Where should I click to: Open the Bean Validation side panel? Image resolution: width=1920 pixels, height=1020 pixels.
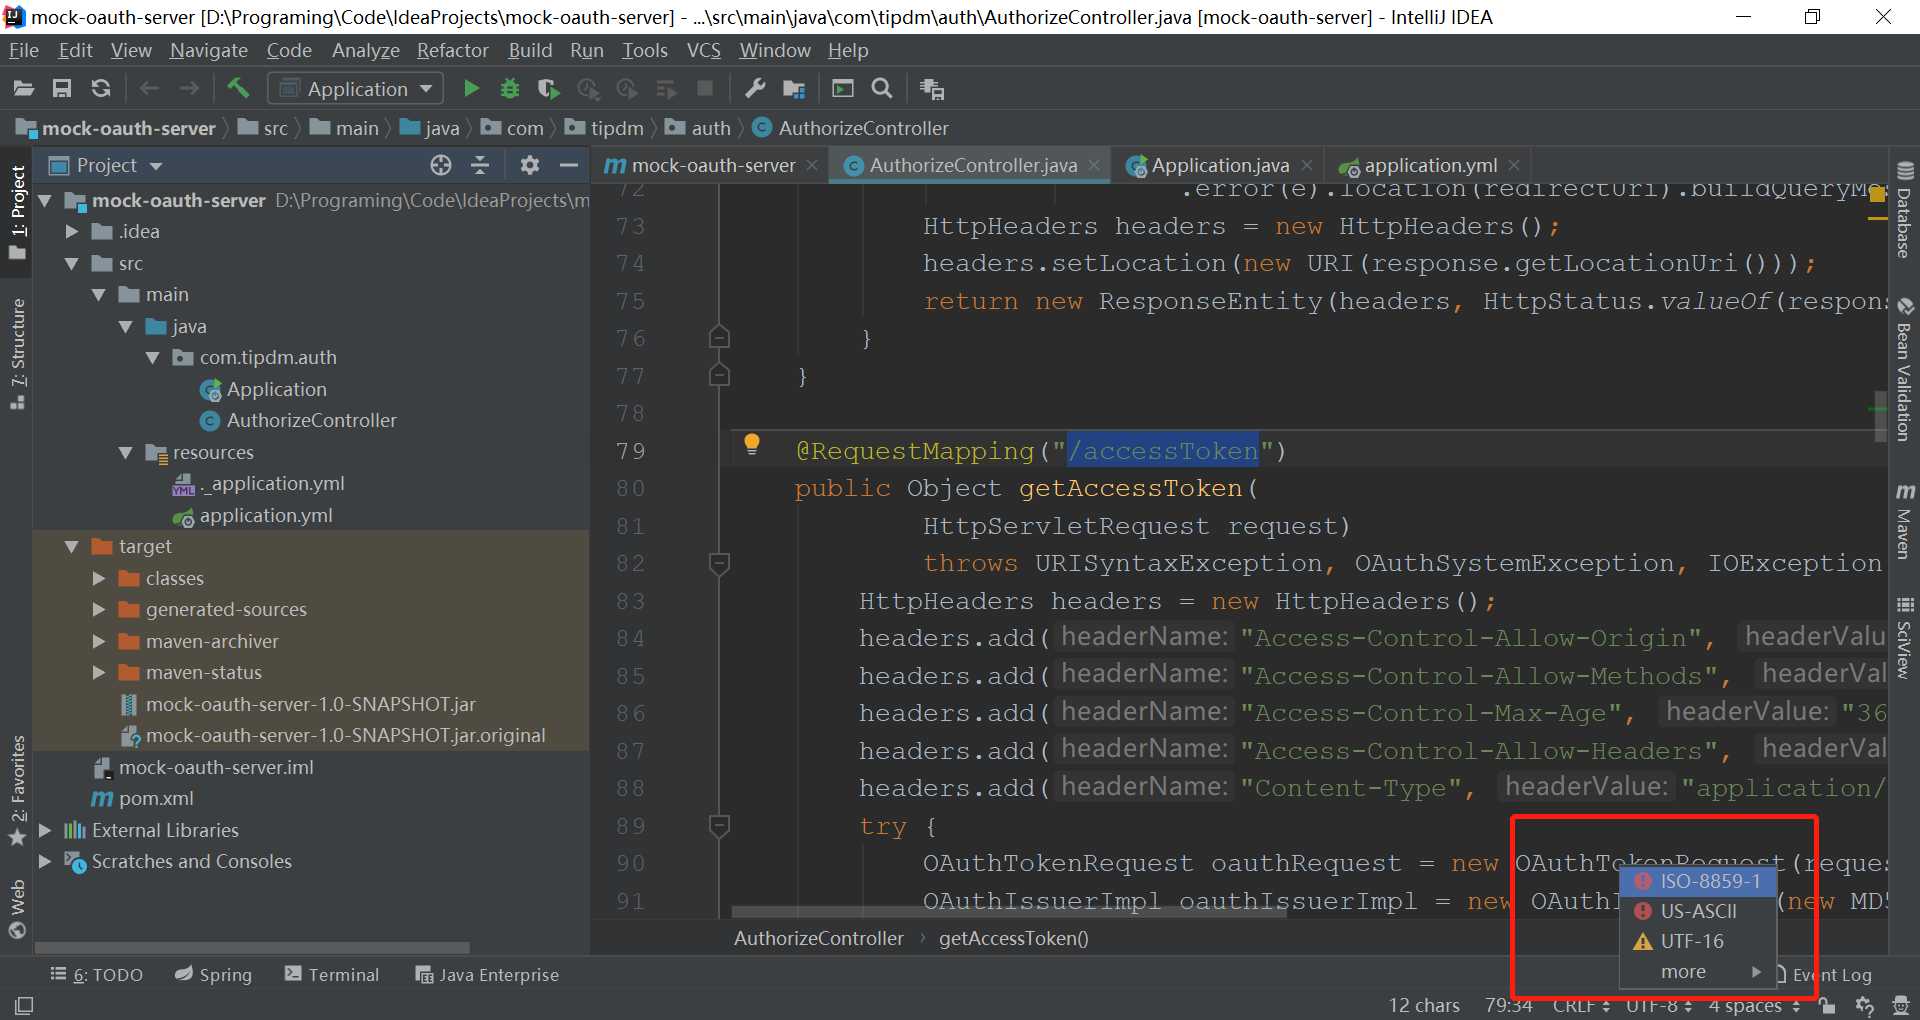pos(1904,370)
